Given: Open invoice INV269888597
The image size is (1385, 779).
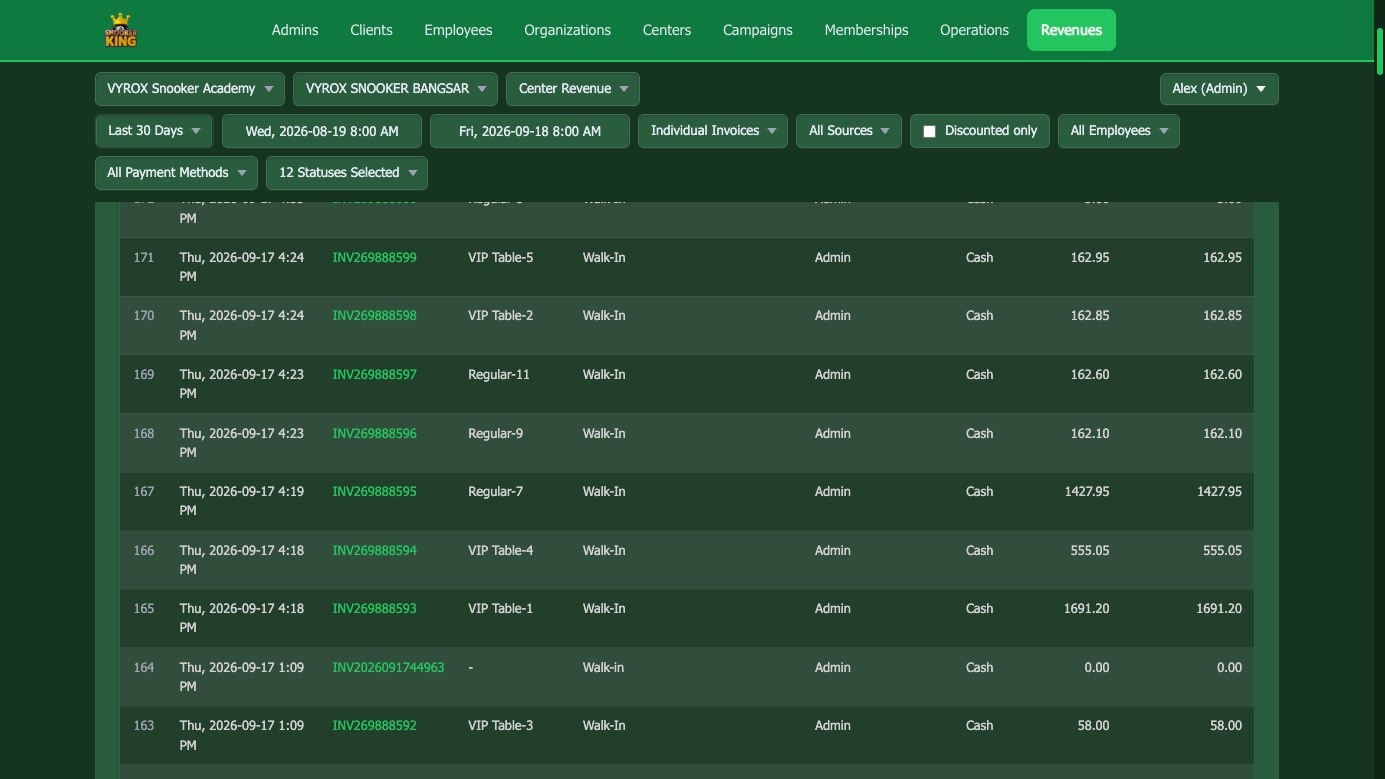Looking at the screenshot, I should (374, 374).
